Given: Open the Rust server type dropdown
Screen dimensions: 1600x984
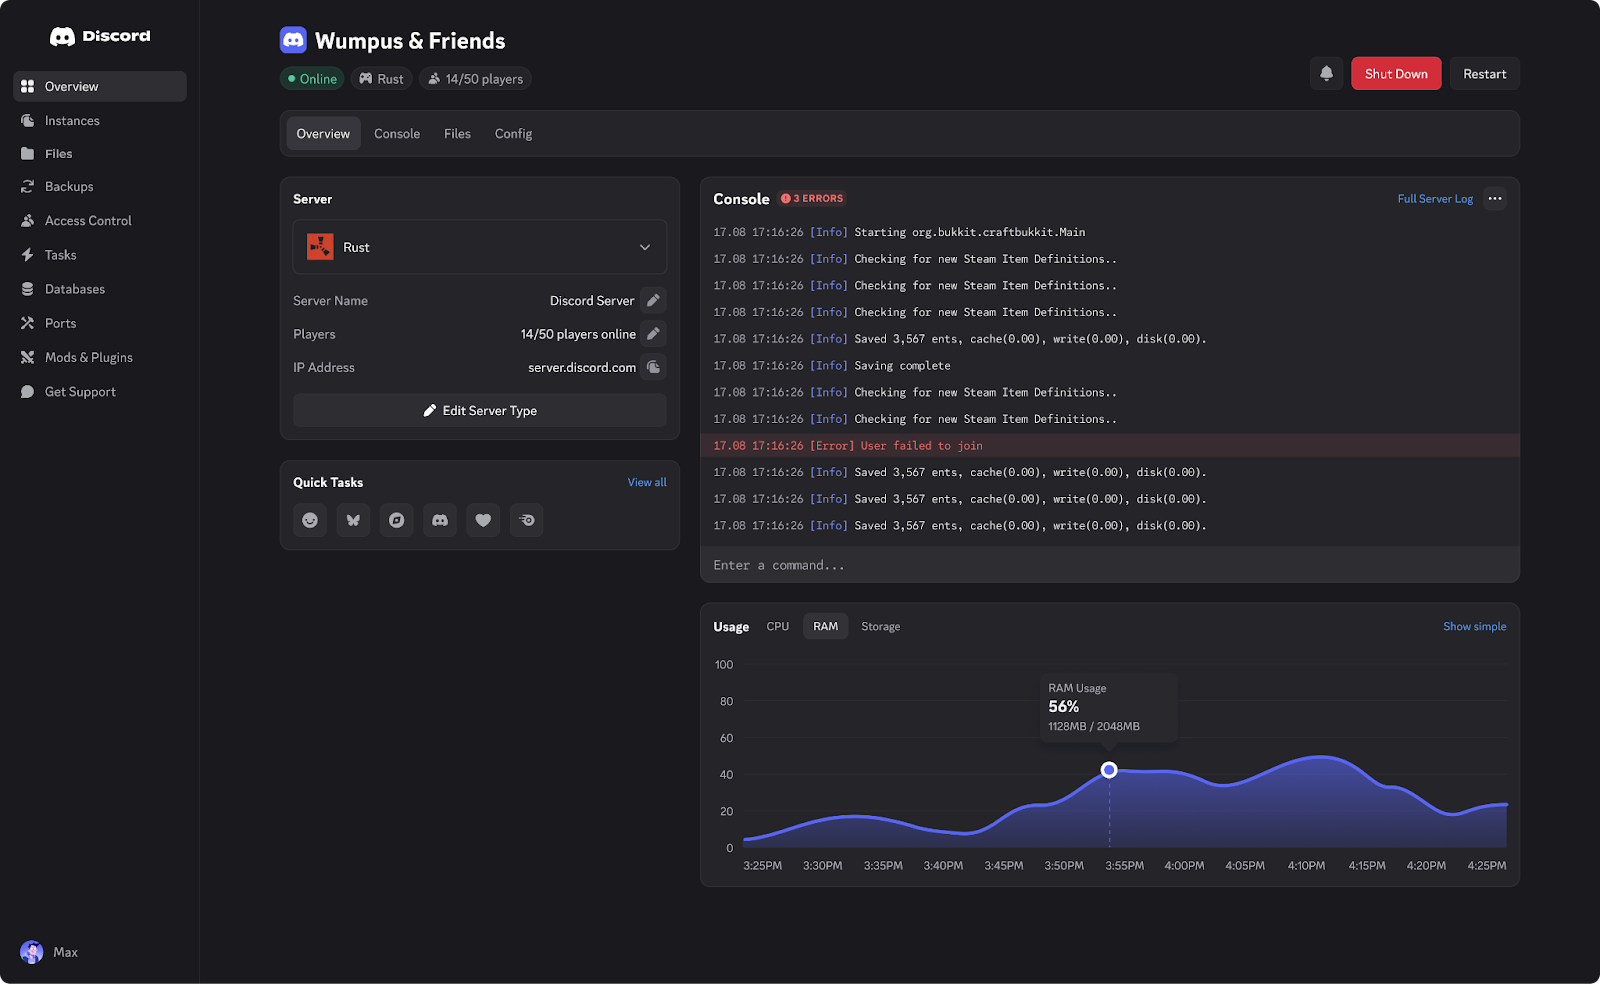Looking at the screenshot, I should [x=479, y=247].
